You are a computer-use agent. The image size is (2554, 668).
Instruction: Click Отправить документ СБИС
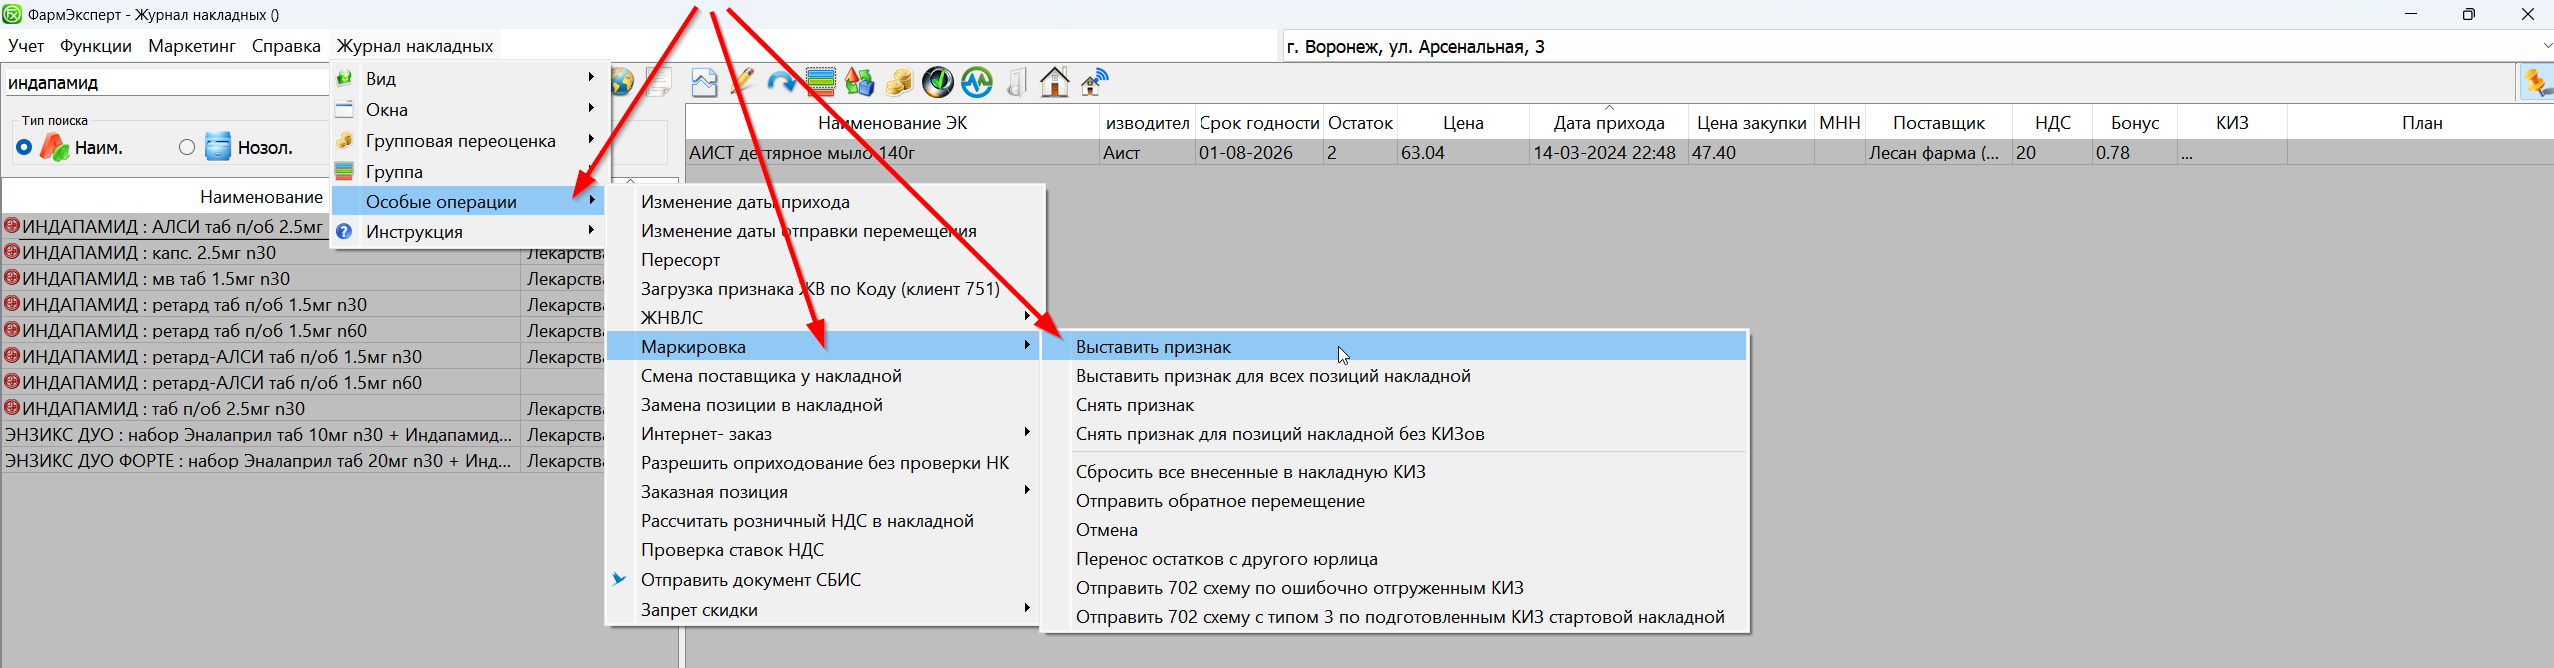click(750, 580)
